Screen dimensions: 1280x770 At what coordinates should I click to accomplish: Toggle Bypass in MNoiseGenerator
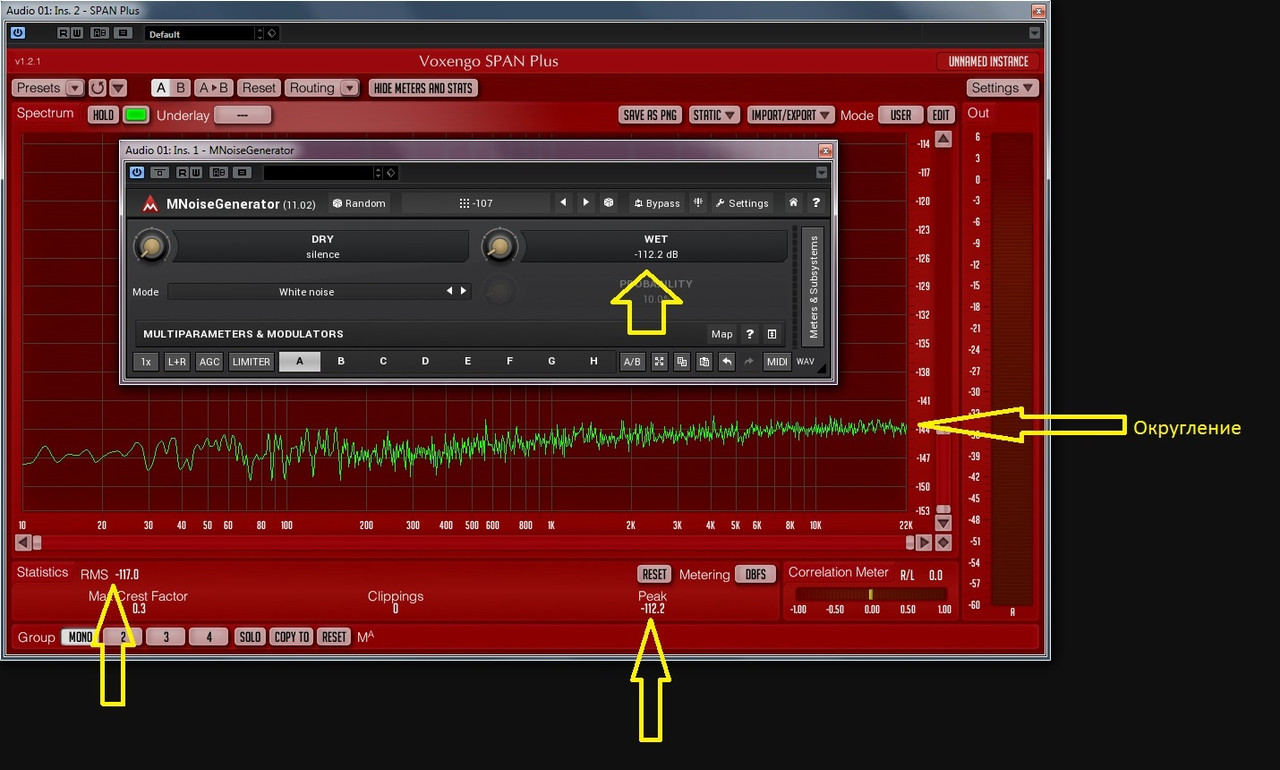pos(657,203)
